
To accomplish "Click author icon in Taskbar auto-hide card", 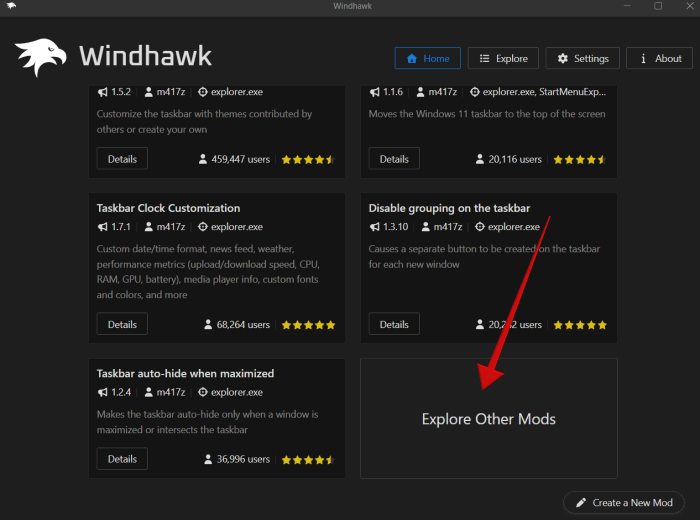I will (149, 392).
